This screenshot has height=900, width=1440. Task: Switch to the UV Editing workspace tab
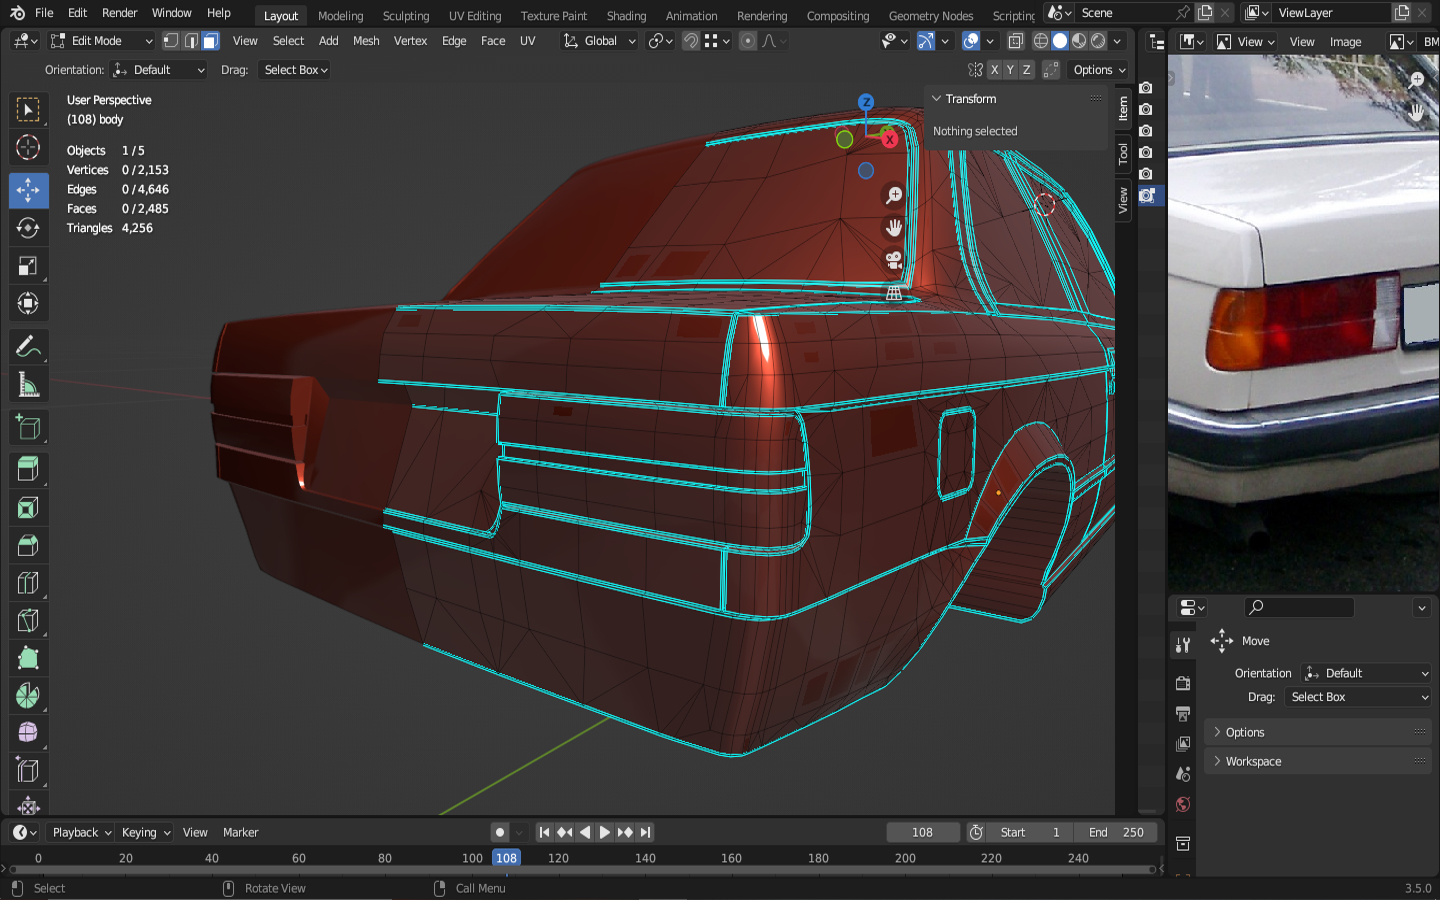click(x=475, y=16)
